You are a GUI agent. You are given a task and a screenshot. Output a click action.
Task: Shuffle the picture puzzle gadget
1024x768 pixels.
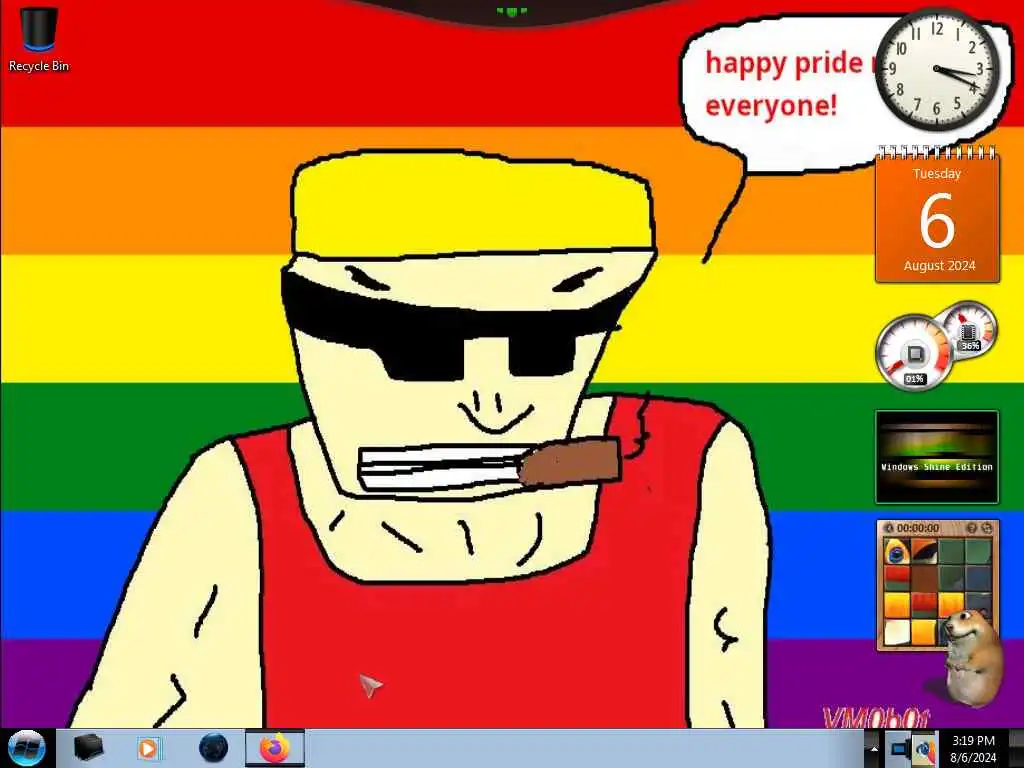point(987,528)
